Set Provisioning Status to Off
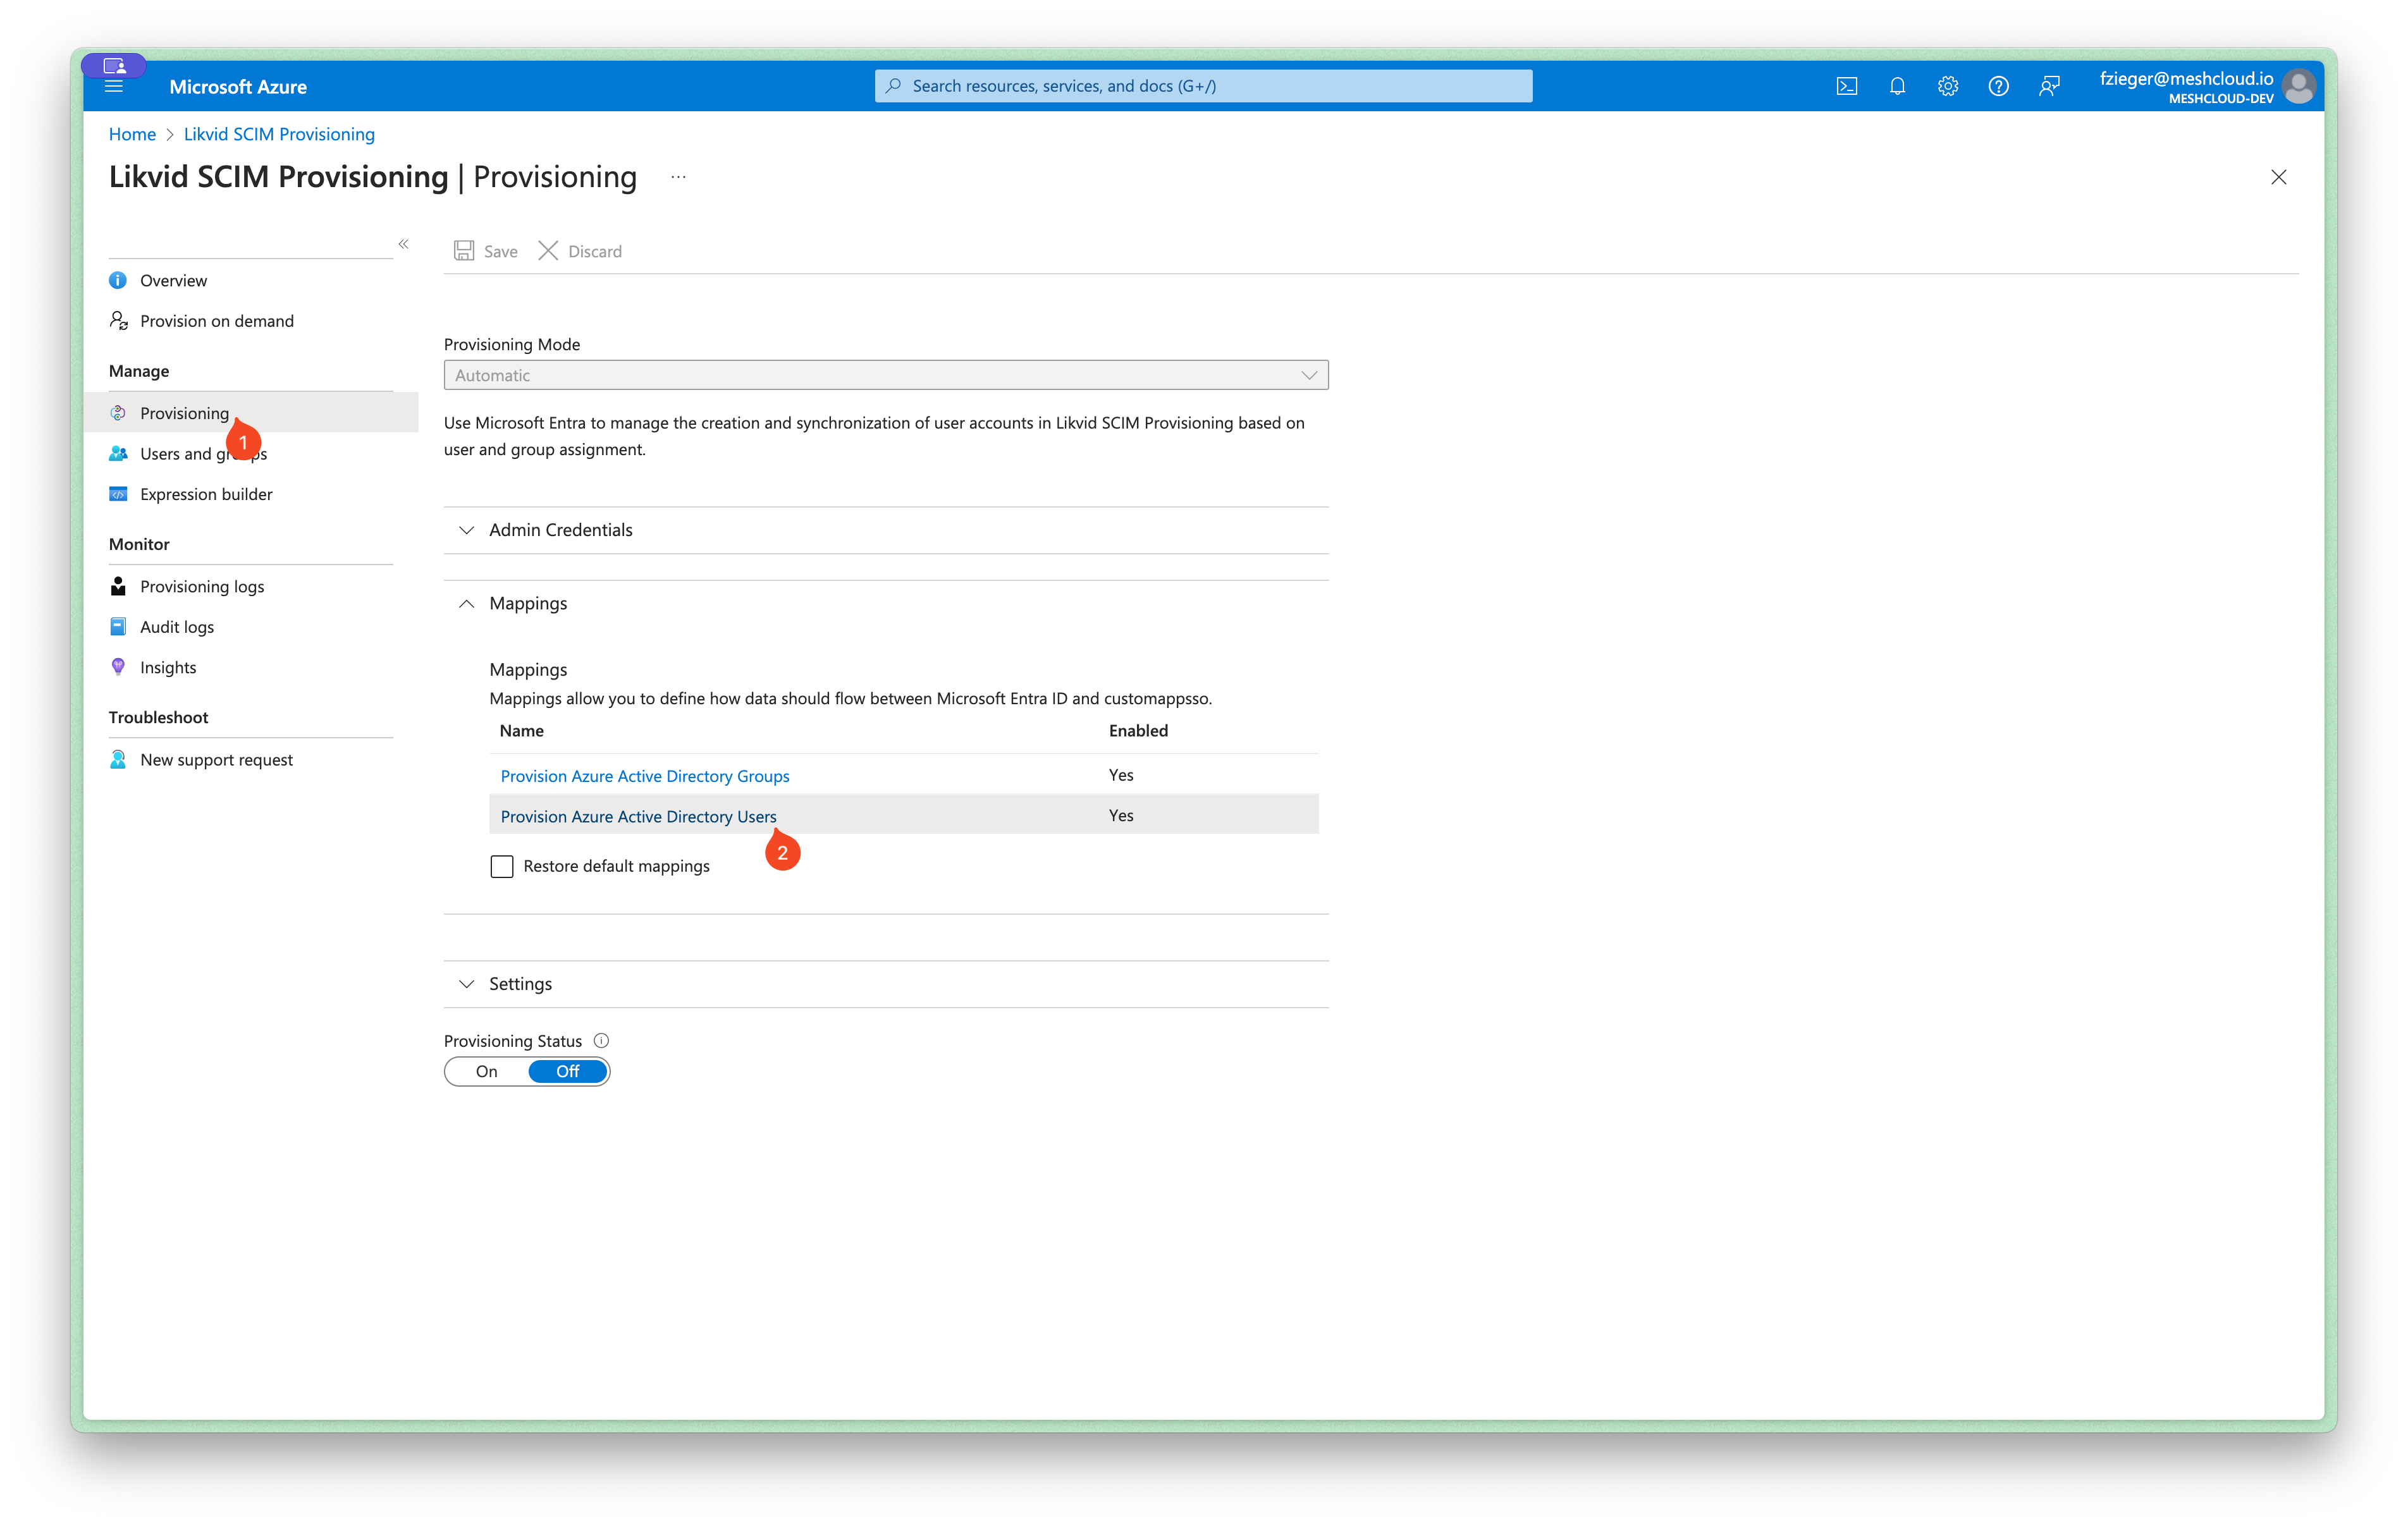2408x1526 pixels. (567, 1071)
